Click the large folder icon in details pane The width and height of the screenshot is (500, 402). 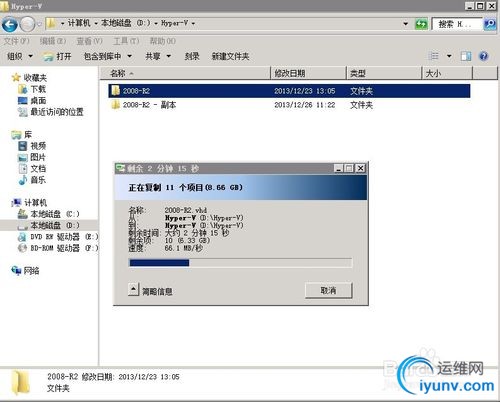tap(21, 382)
